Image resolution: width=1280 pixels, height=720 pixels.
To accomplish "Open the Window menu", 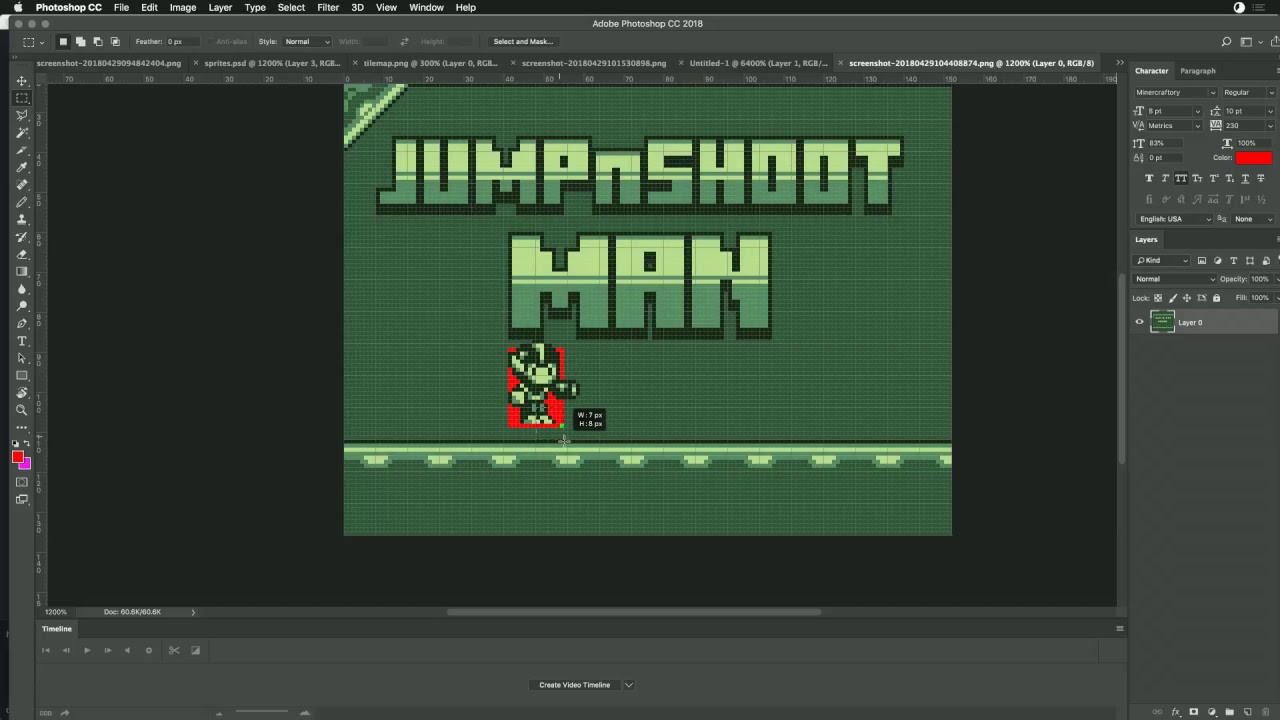I will tap(426, 8).
